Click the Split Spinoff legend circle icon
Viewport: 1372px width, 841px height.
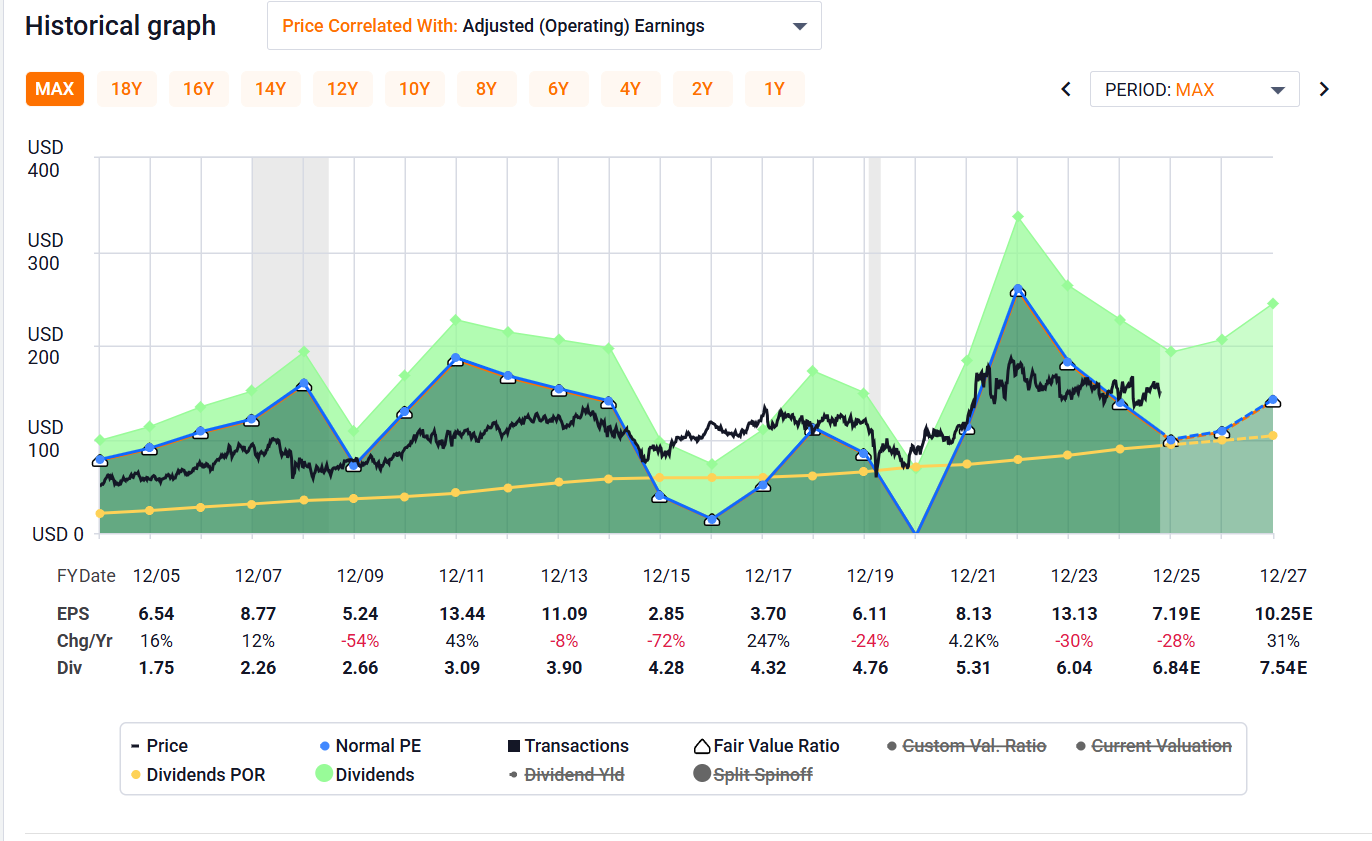point(702,774)
